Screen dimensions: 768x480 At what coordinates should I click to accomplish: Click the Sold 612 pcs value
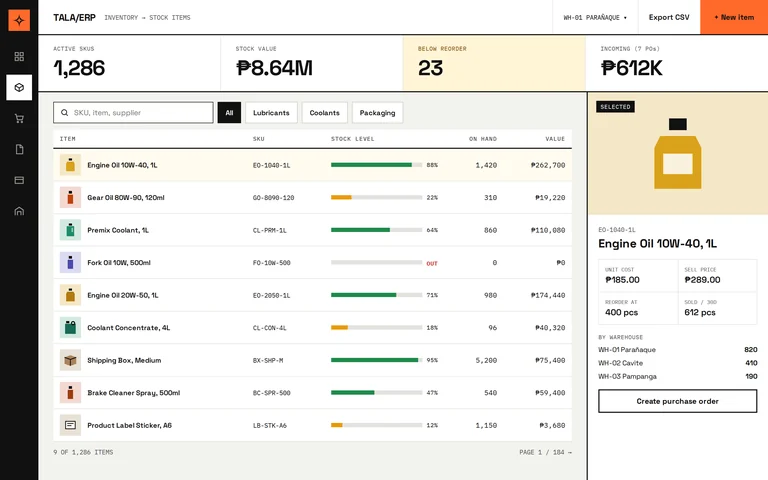pyautogui.click(x=700, y=312)
